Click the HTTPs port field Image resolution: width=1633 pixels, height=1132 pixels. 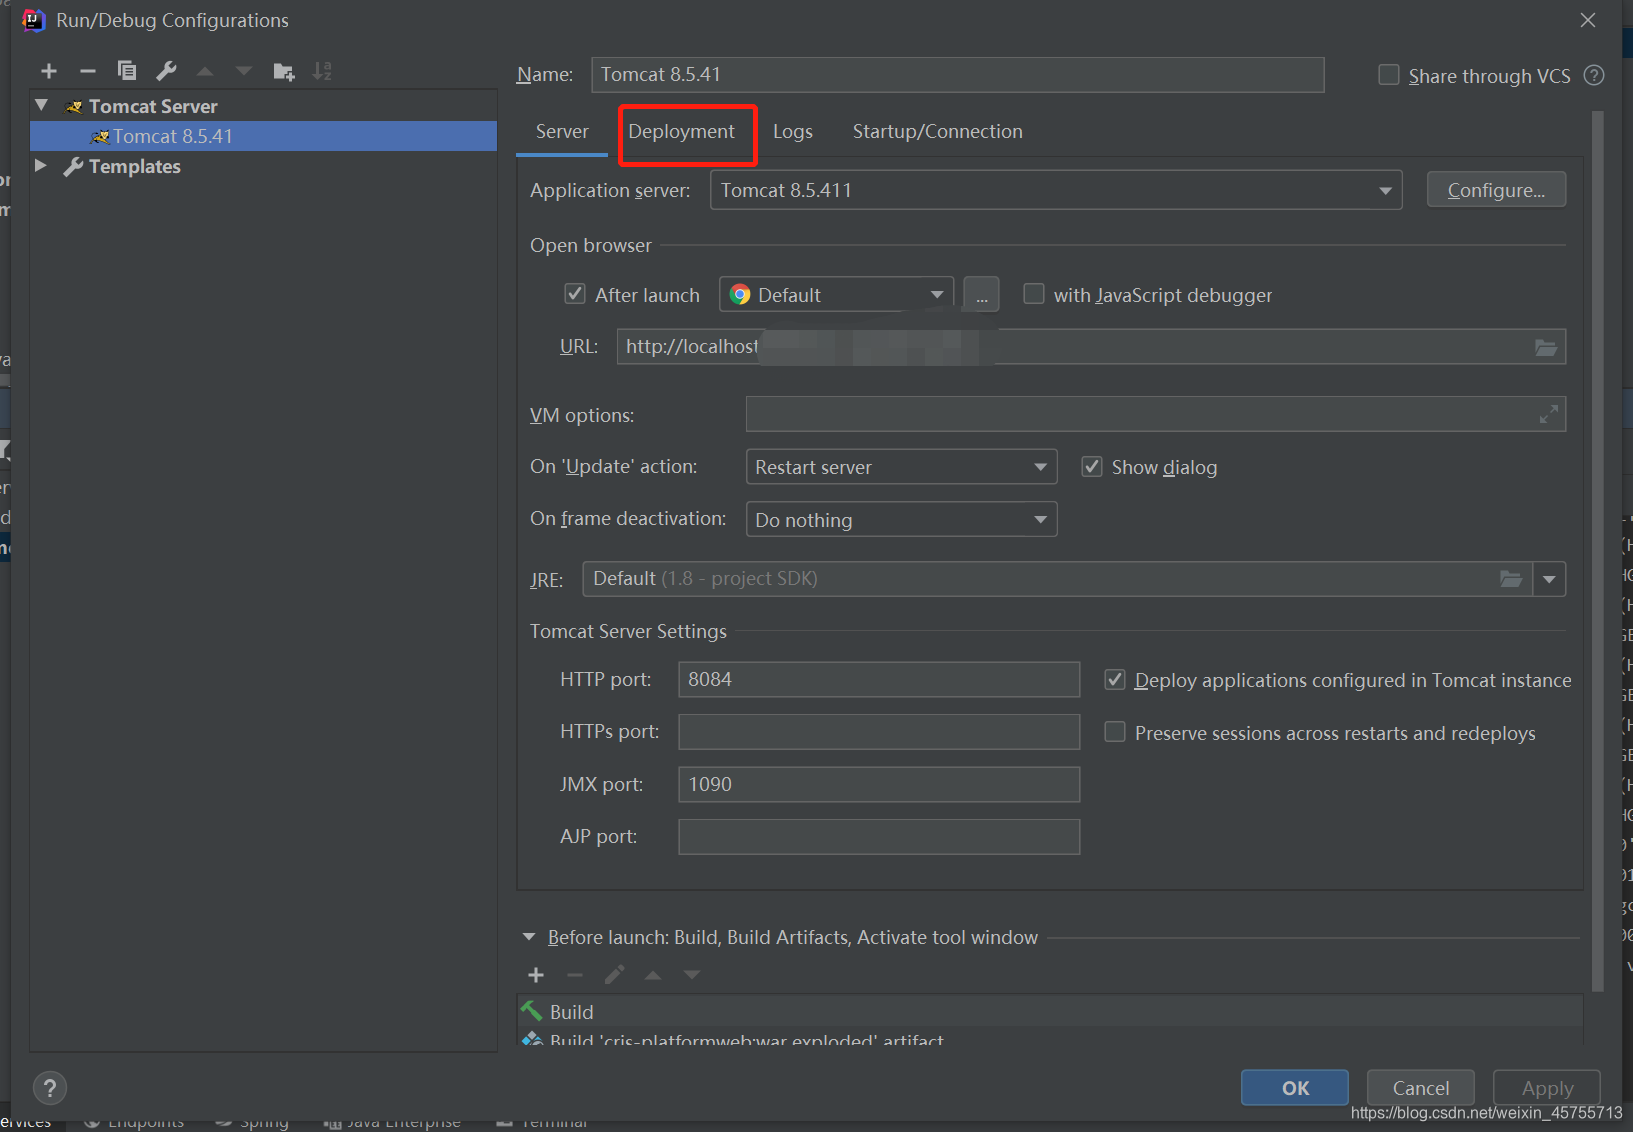click(879, 732)
